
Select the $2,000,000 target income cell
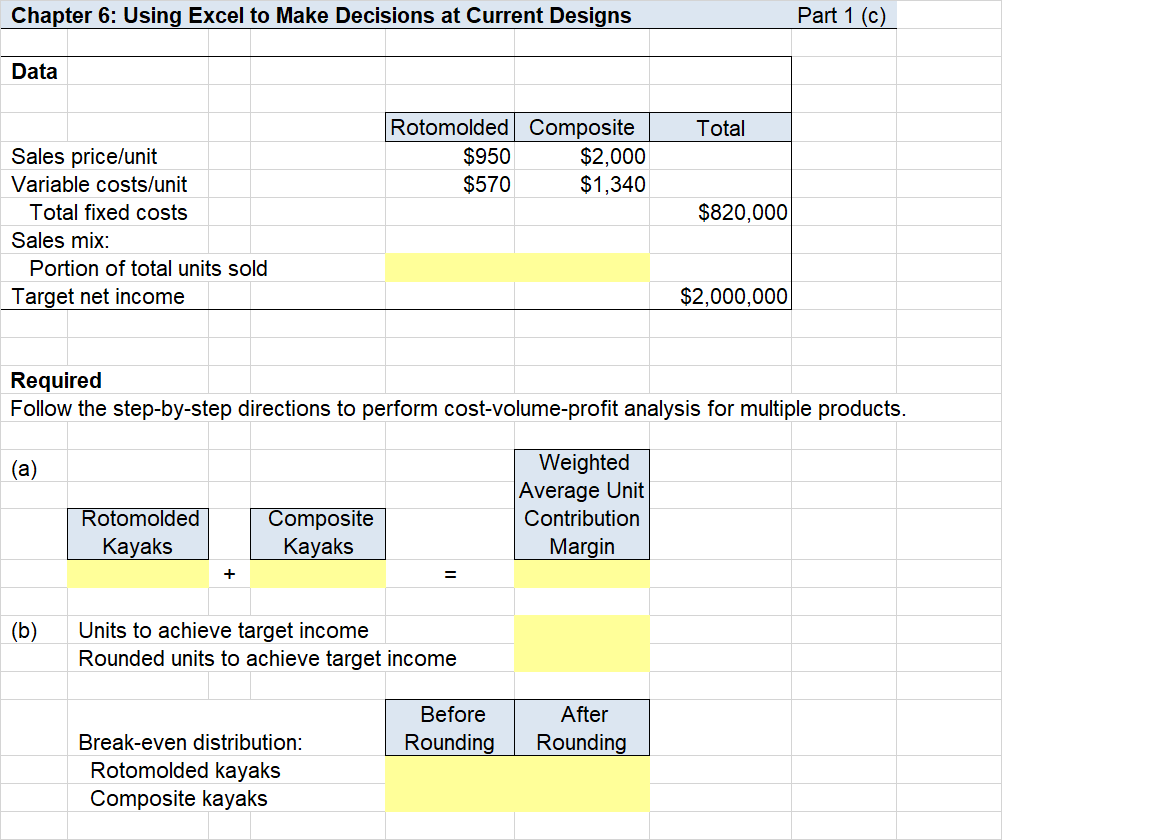click(721, 296)
